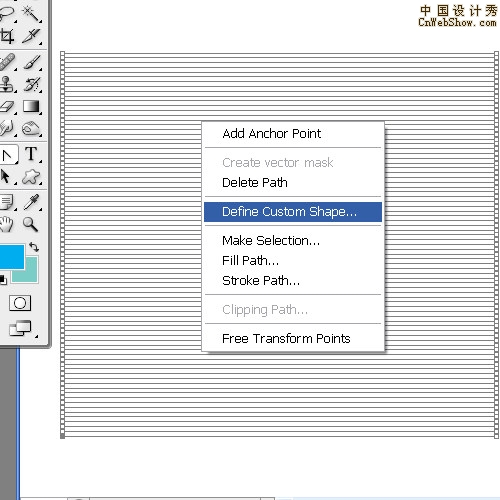Image resolution: width=500 pixels, height=500 pixels.
Task: Select the Brush tool
Action: point(31,62)
